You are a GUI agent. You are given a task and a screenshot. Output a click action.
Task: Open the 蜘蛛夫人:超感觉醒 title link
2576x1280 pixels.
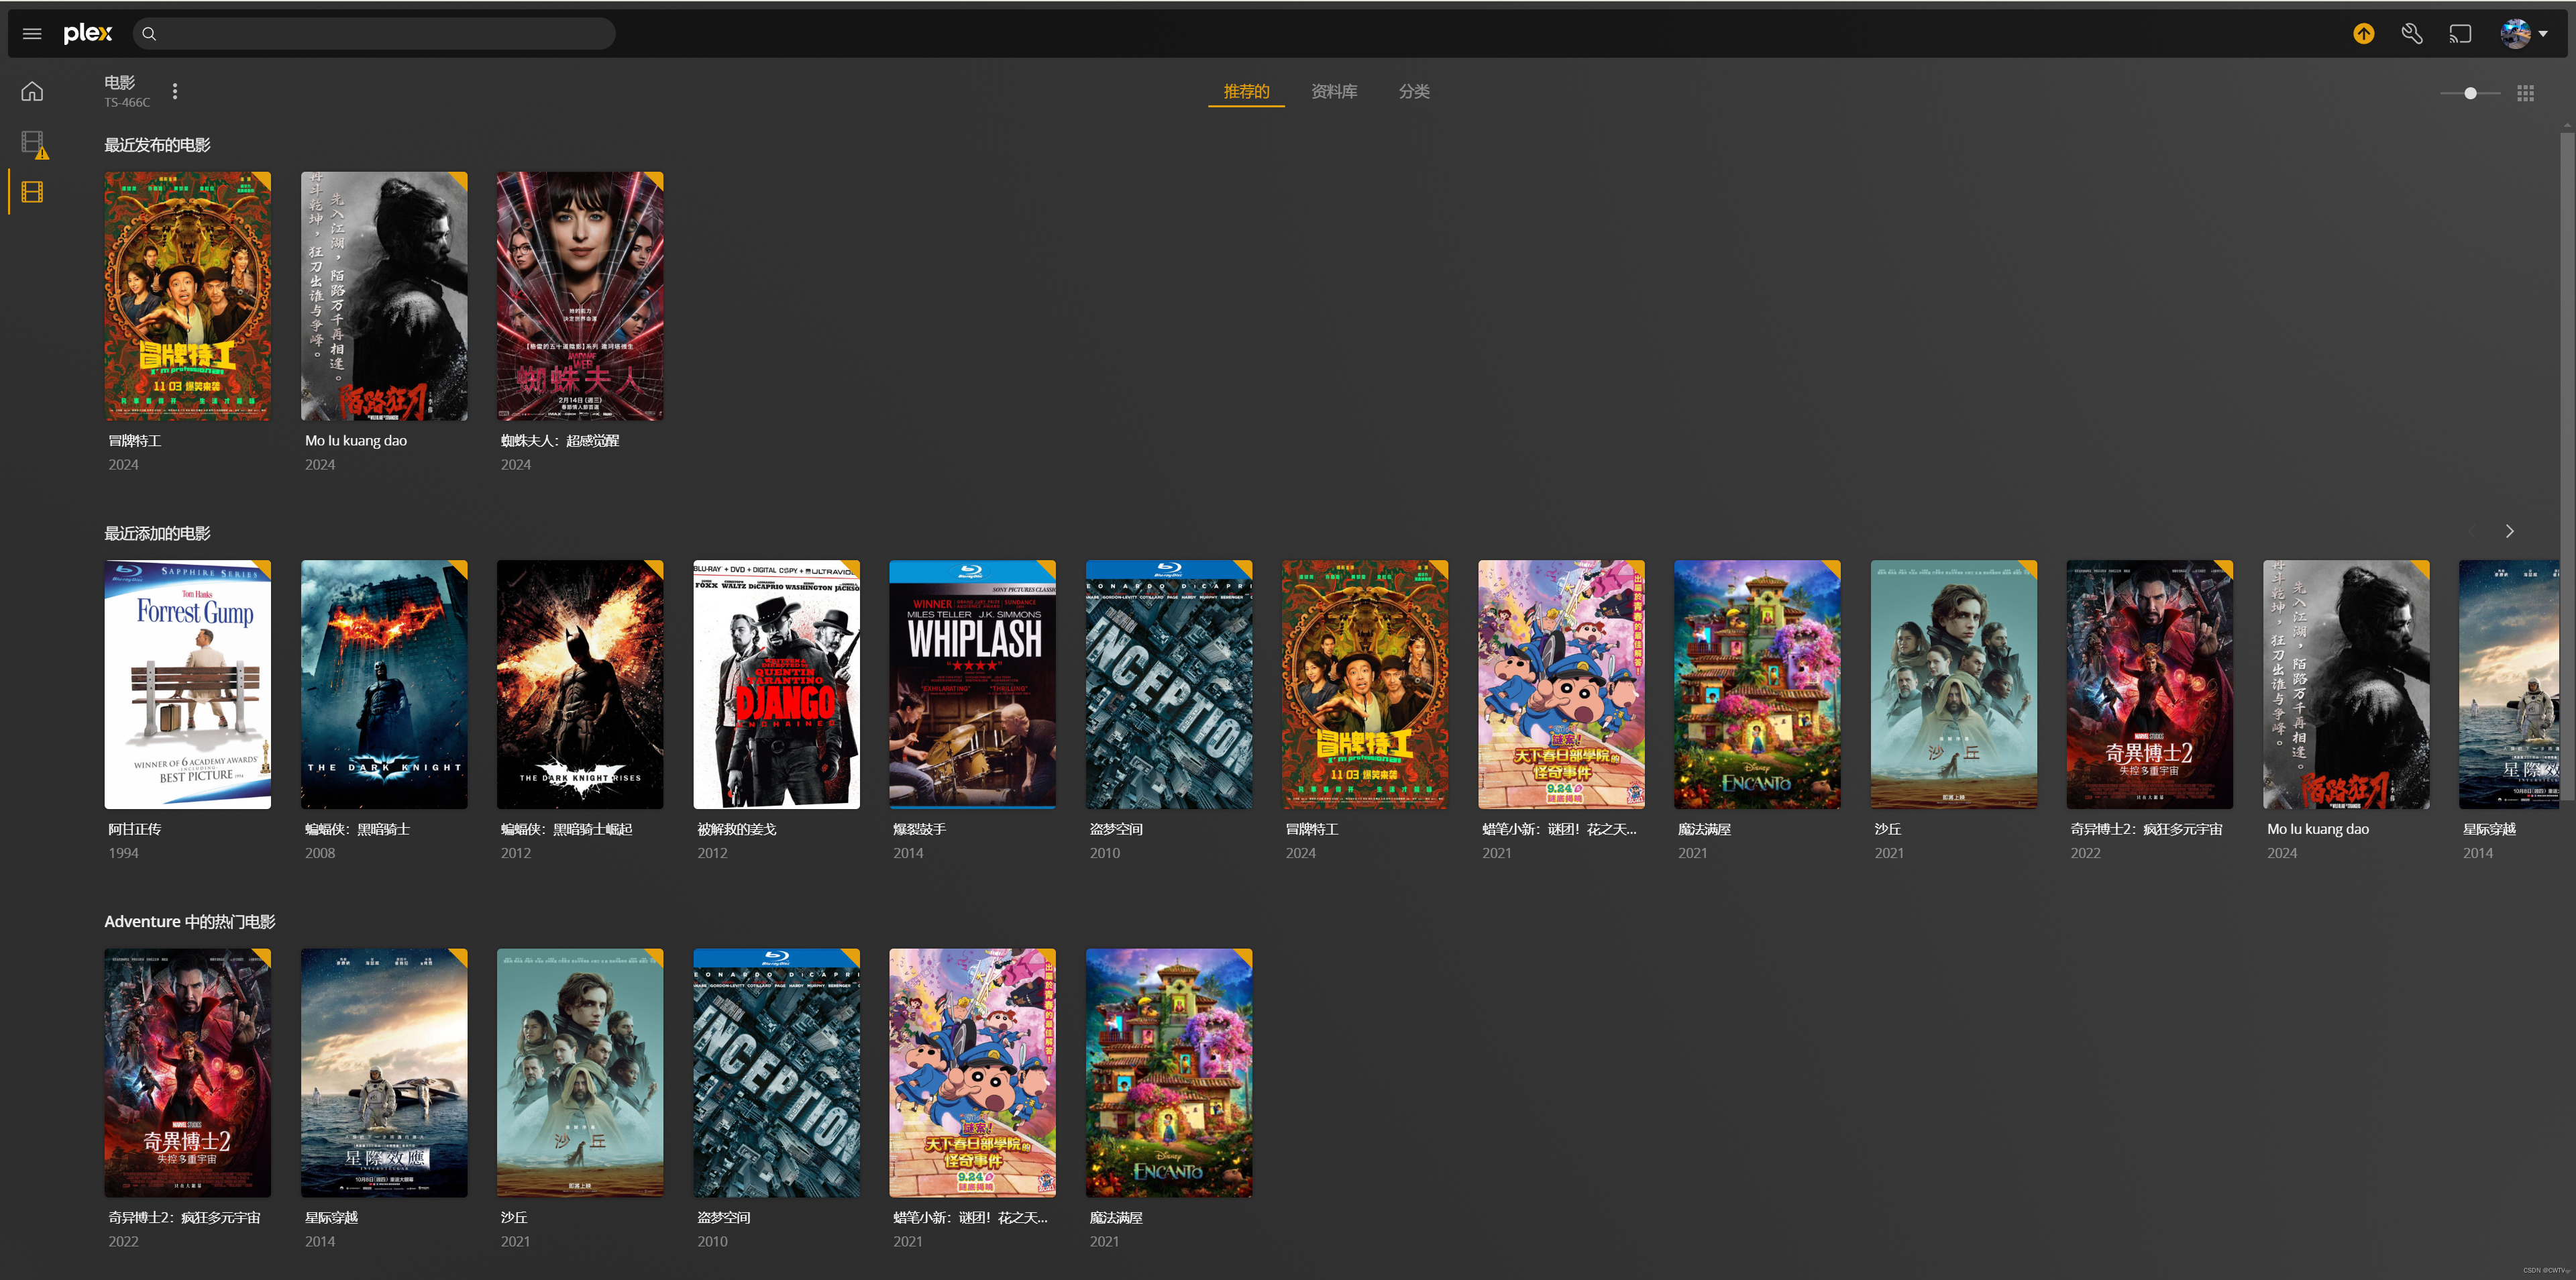tap(560, 441)
